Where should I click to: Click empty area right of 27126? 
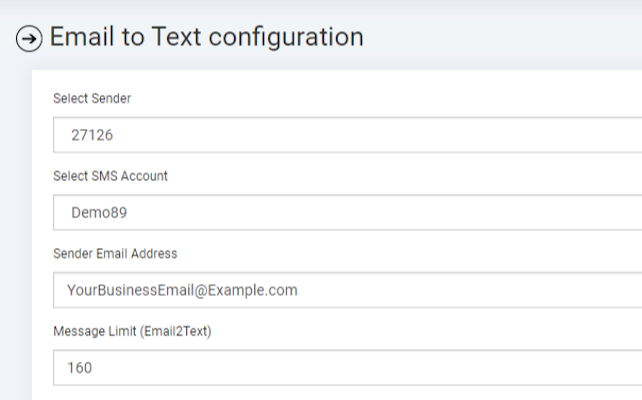click(400, 135)
